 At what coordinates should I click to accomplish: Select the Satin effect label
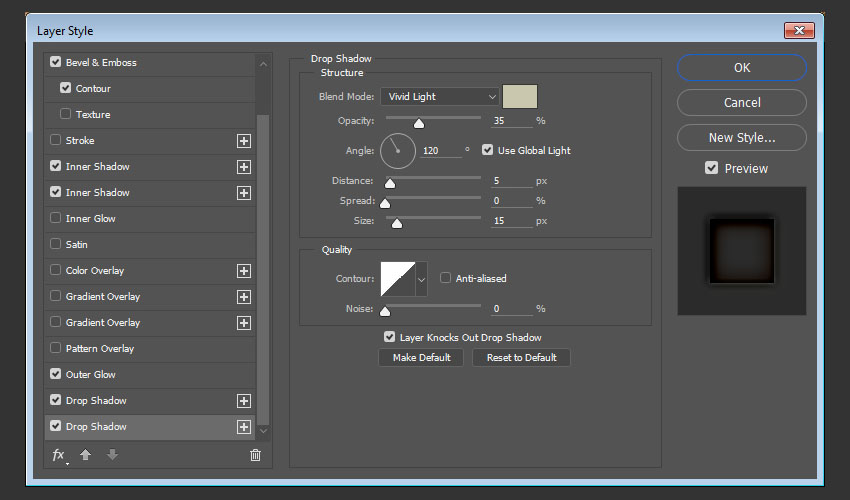(76, 245)
